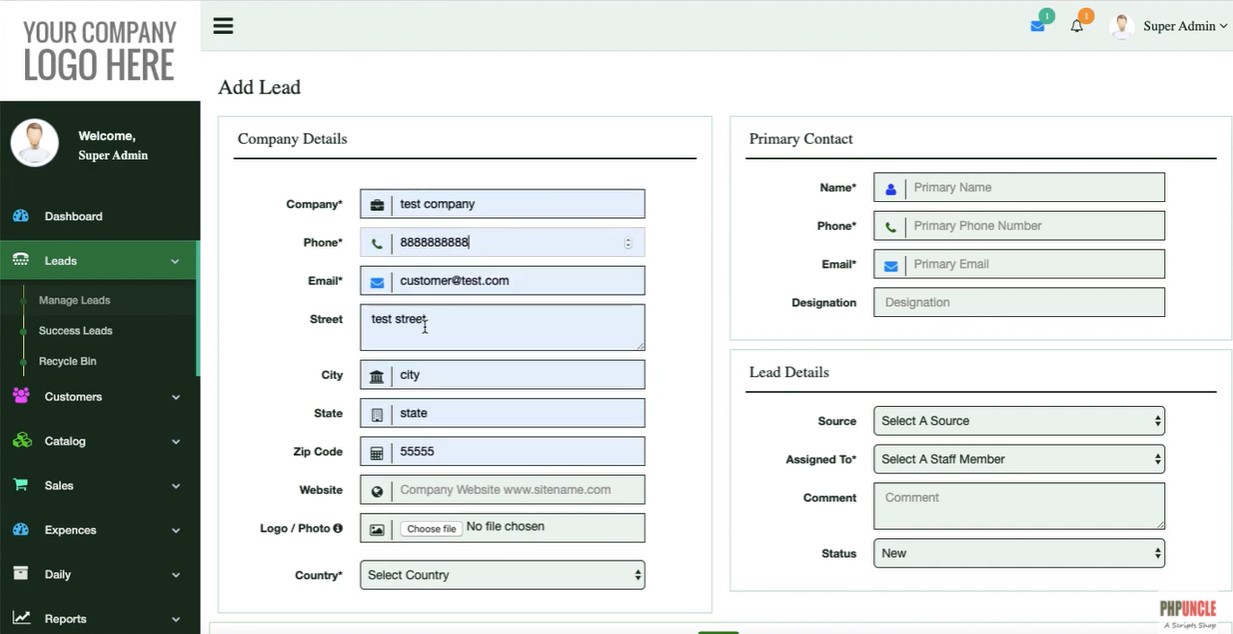This screenshot has width=1233, height=634.
Task: Open the notifications bell icon
Action: coord(1077,26)
